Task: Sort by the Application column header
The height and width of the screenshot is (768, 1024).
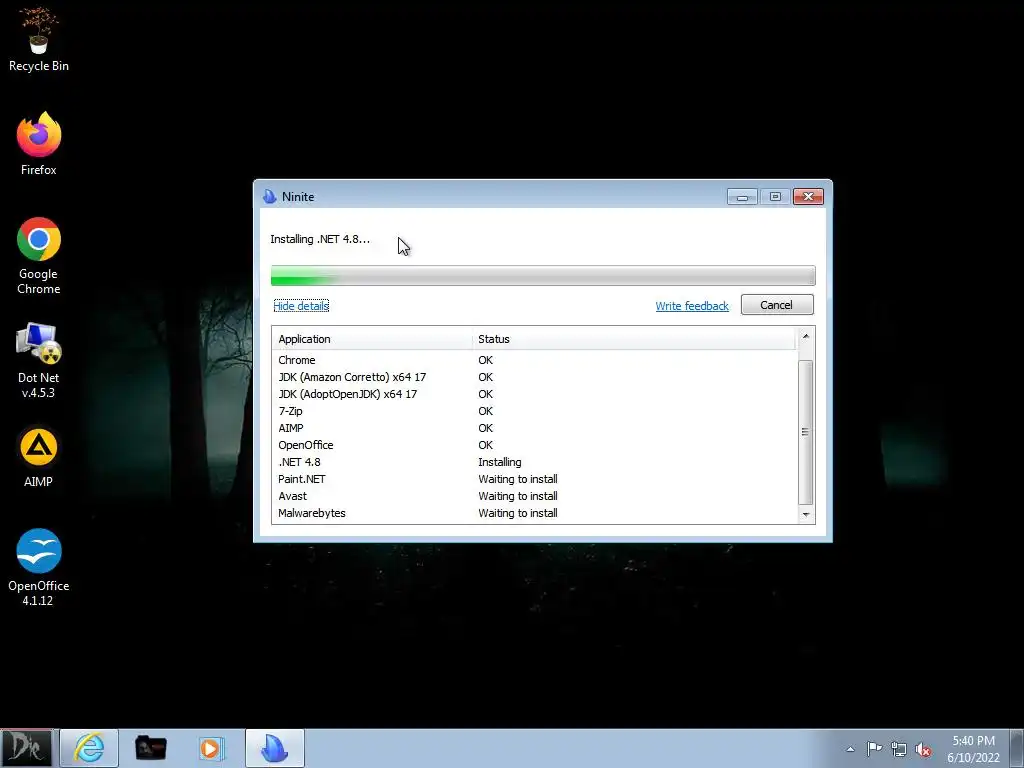Action: [x=372, y=339]
